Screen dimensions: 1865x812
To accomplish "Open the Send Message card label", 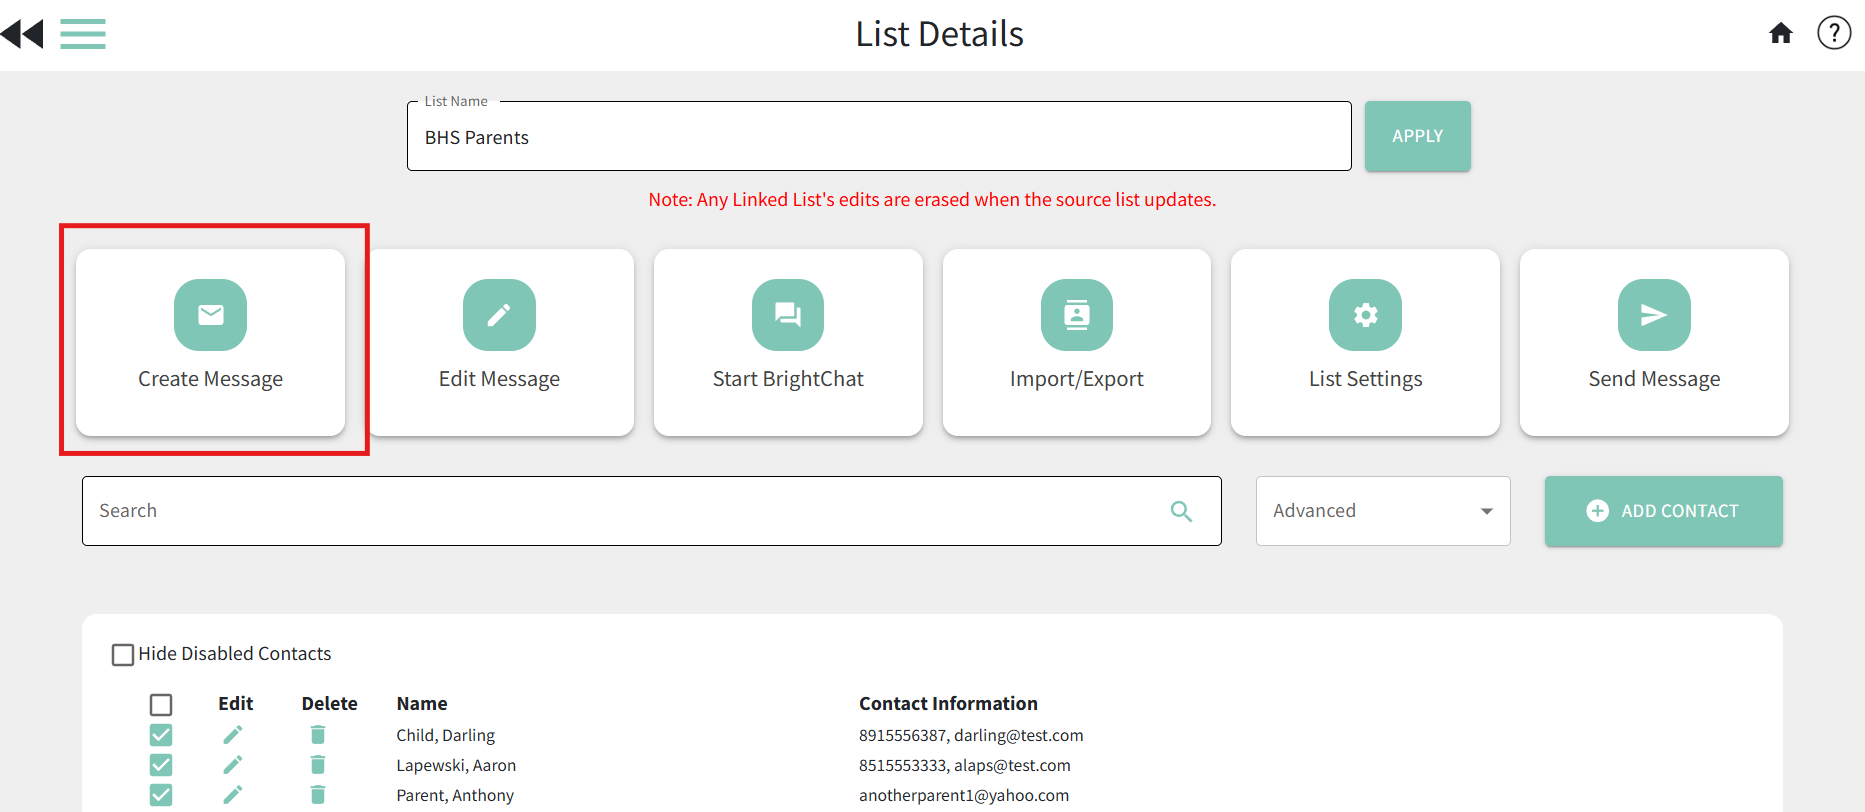I will pos(1654,379).
